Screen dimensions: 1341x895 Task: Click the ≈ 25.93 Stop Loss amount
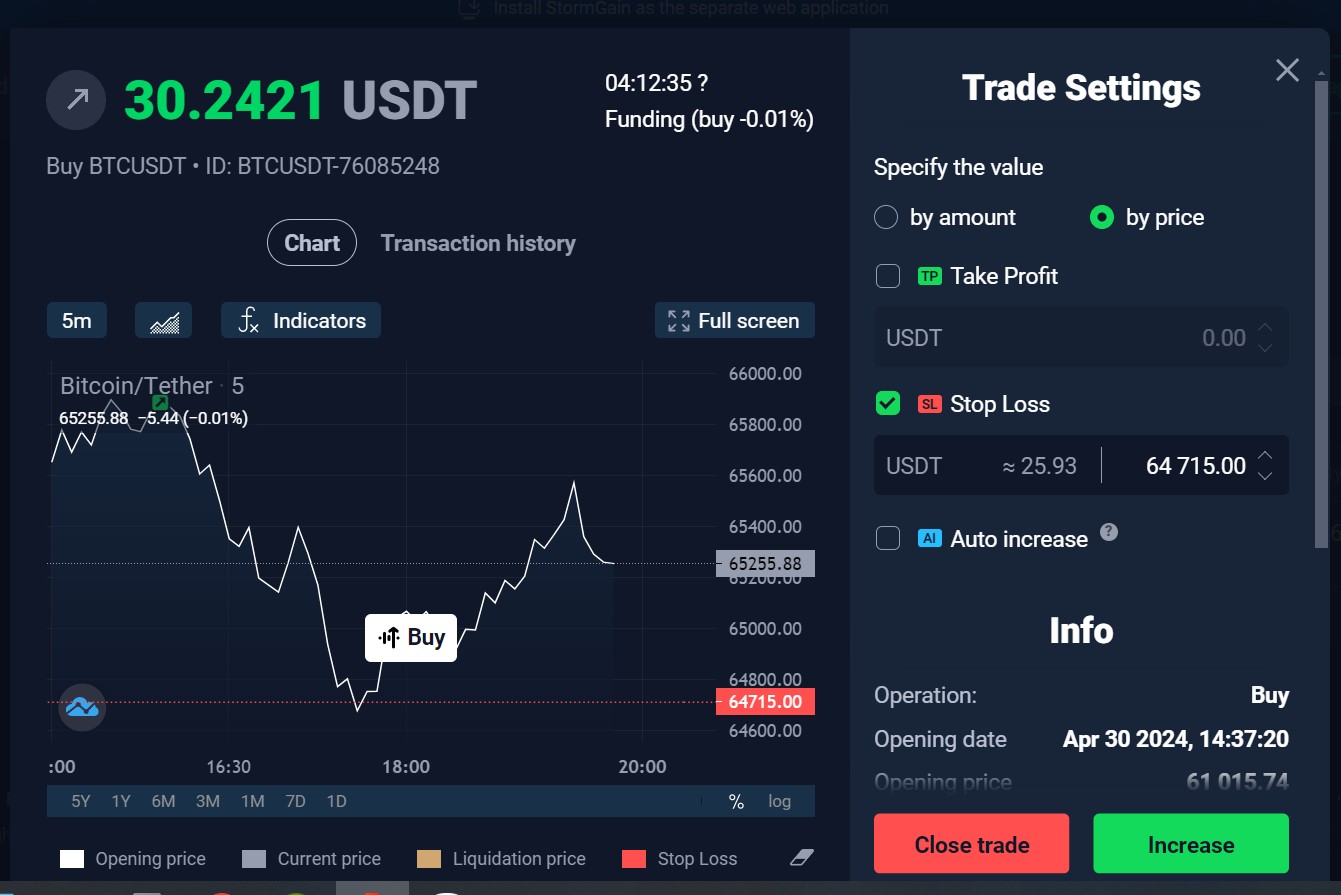(x=1039, y=465)
